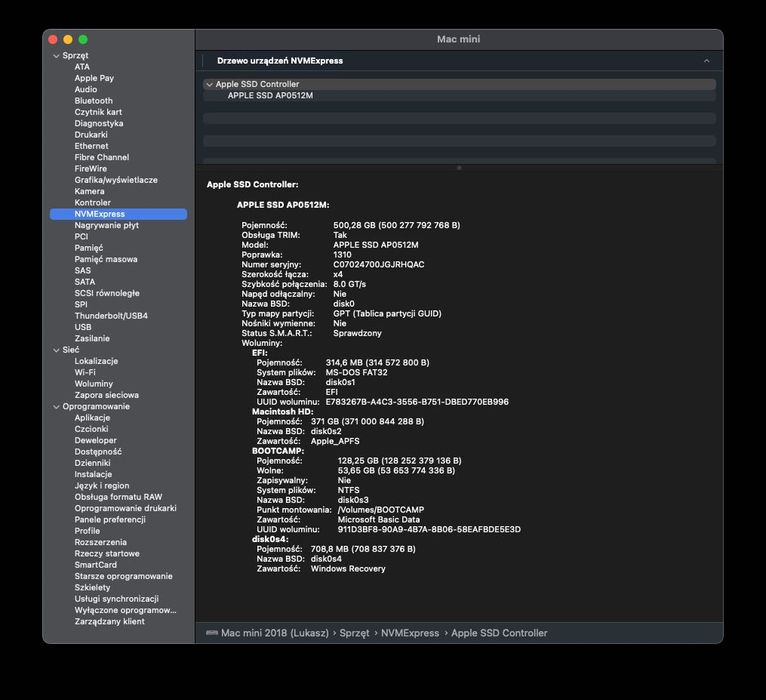Collapse the Sieć section in sidebar
The image size is (766, 700).
coord(56,350)
